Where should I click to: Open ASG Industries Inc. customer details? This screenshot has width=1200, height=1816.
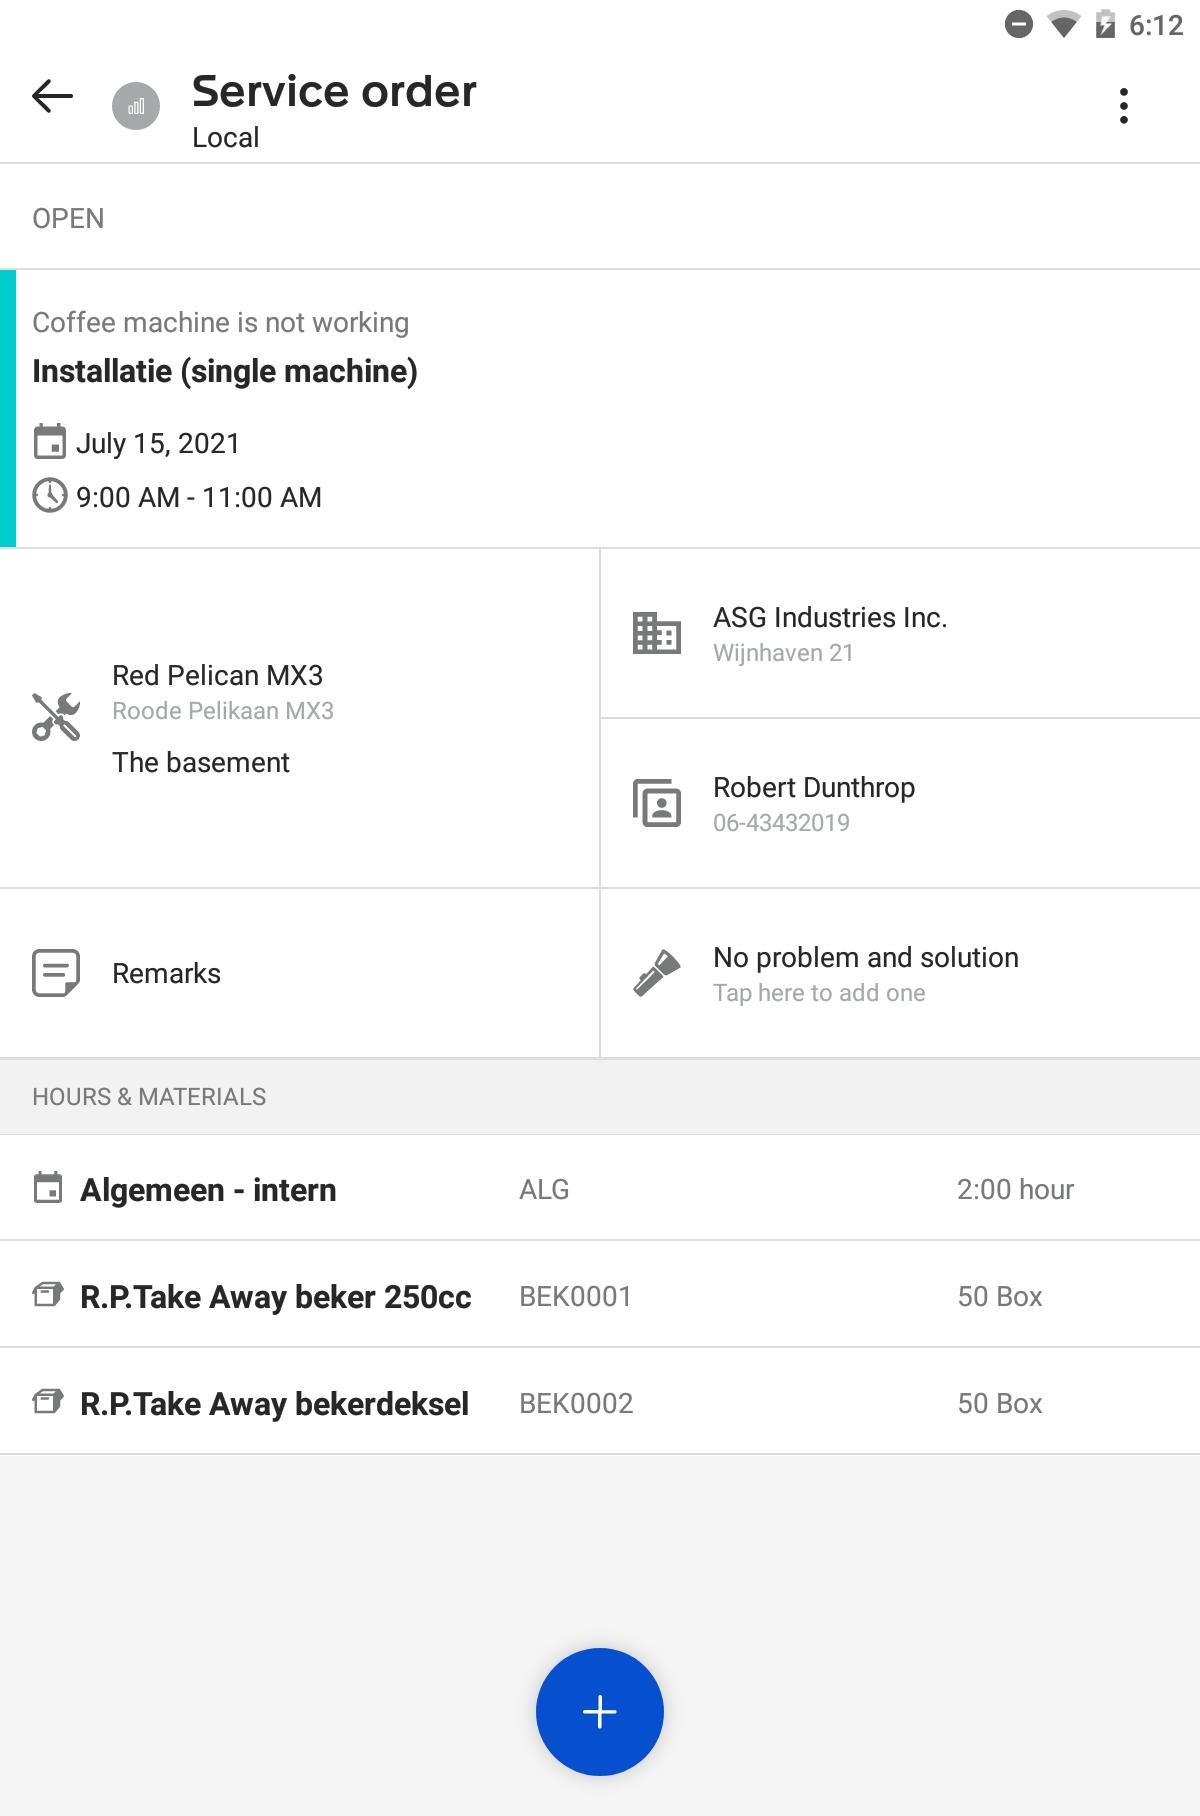pyautogui.click(x=900, y=634)
